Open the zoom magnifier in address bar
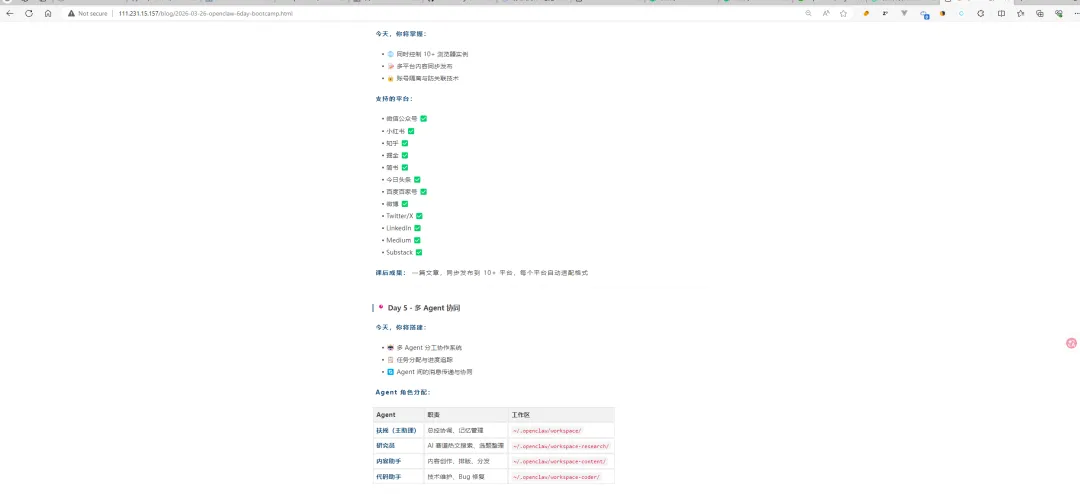Image resolution: width=1080 pixels, height=494 pixels. pyautogui.click(x=808, y=13)
